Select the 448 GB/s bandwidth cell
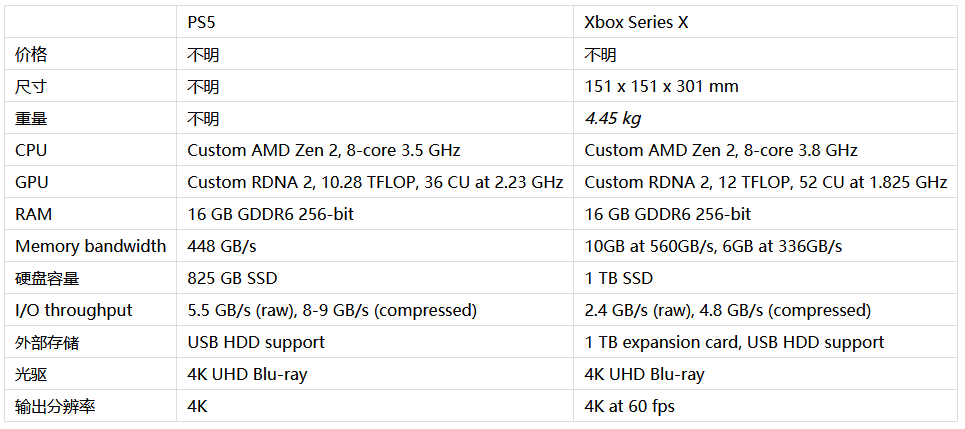 point(222,246)
